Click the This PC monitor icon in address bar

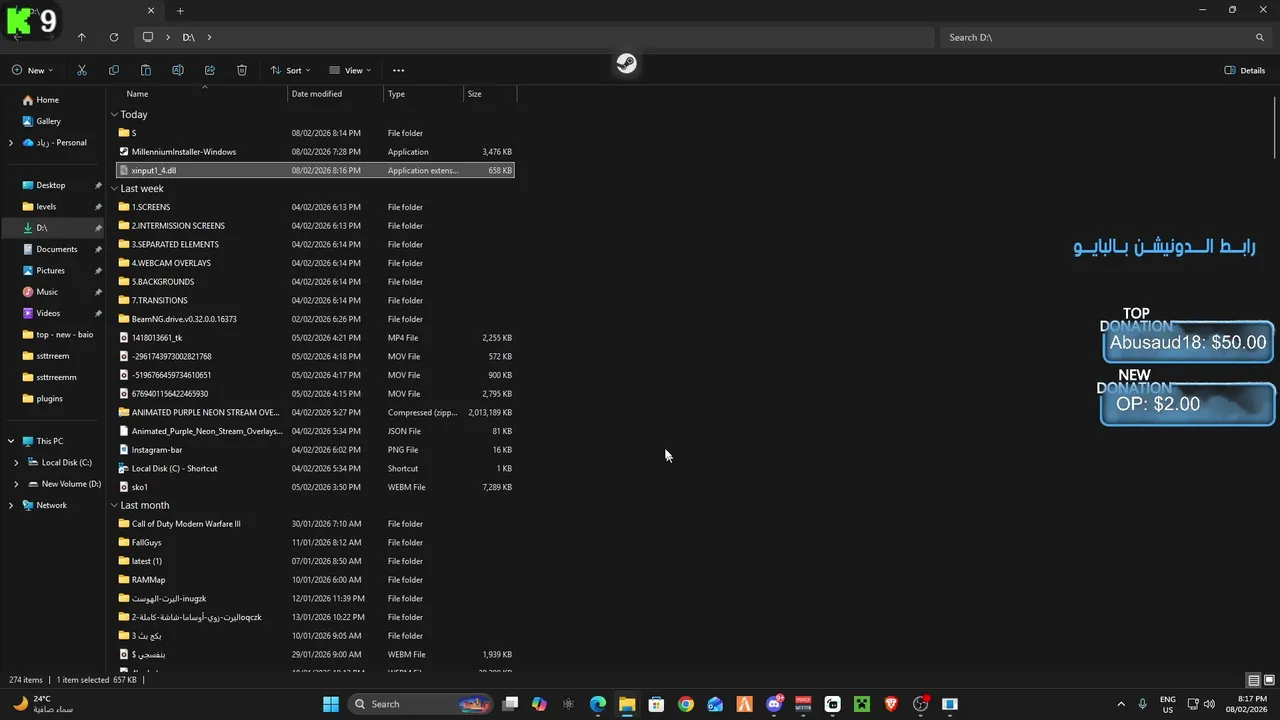coord(148,37)
